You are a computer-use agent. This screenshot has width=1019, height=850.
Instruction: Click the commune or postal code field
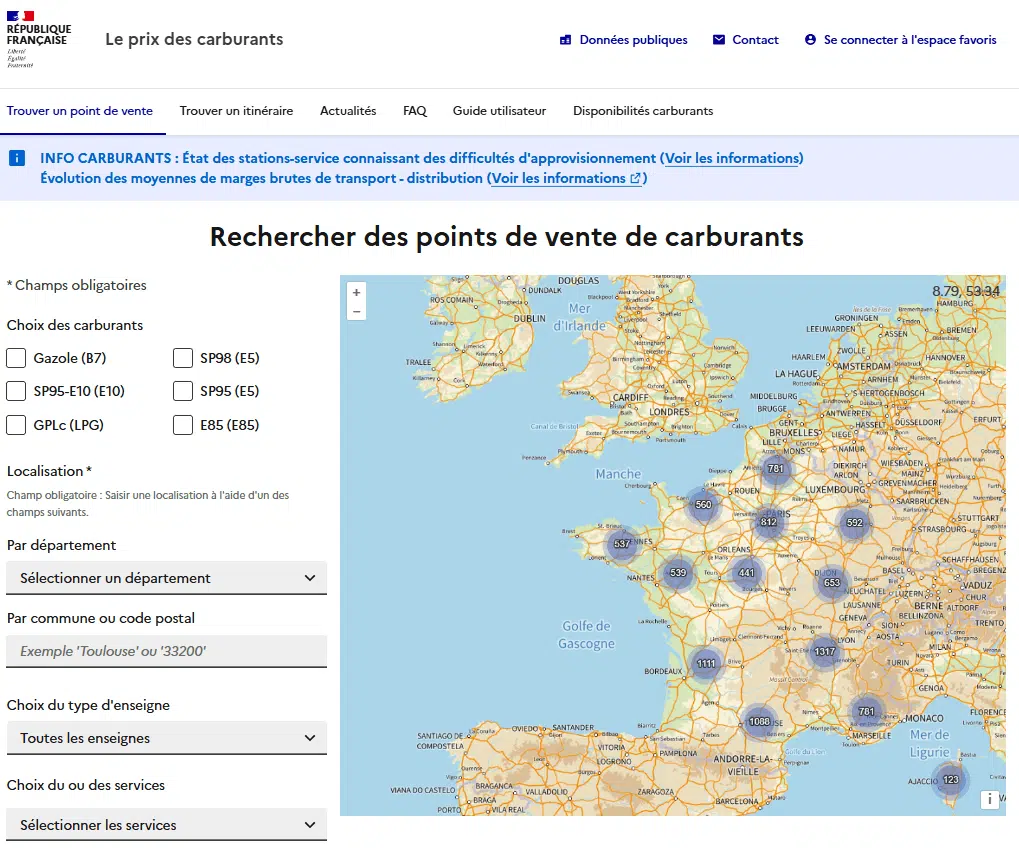166,651
